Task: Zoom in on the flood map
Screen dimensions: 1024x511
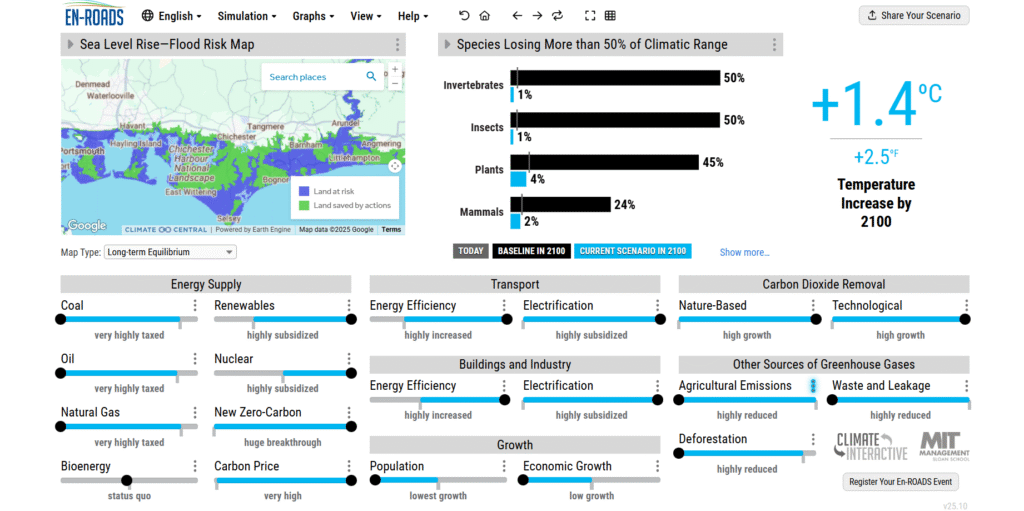Action: 395,70
